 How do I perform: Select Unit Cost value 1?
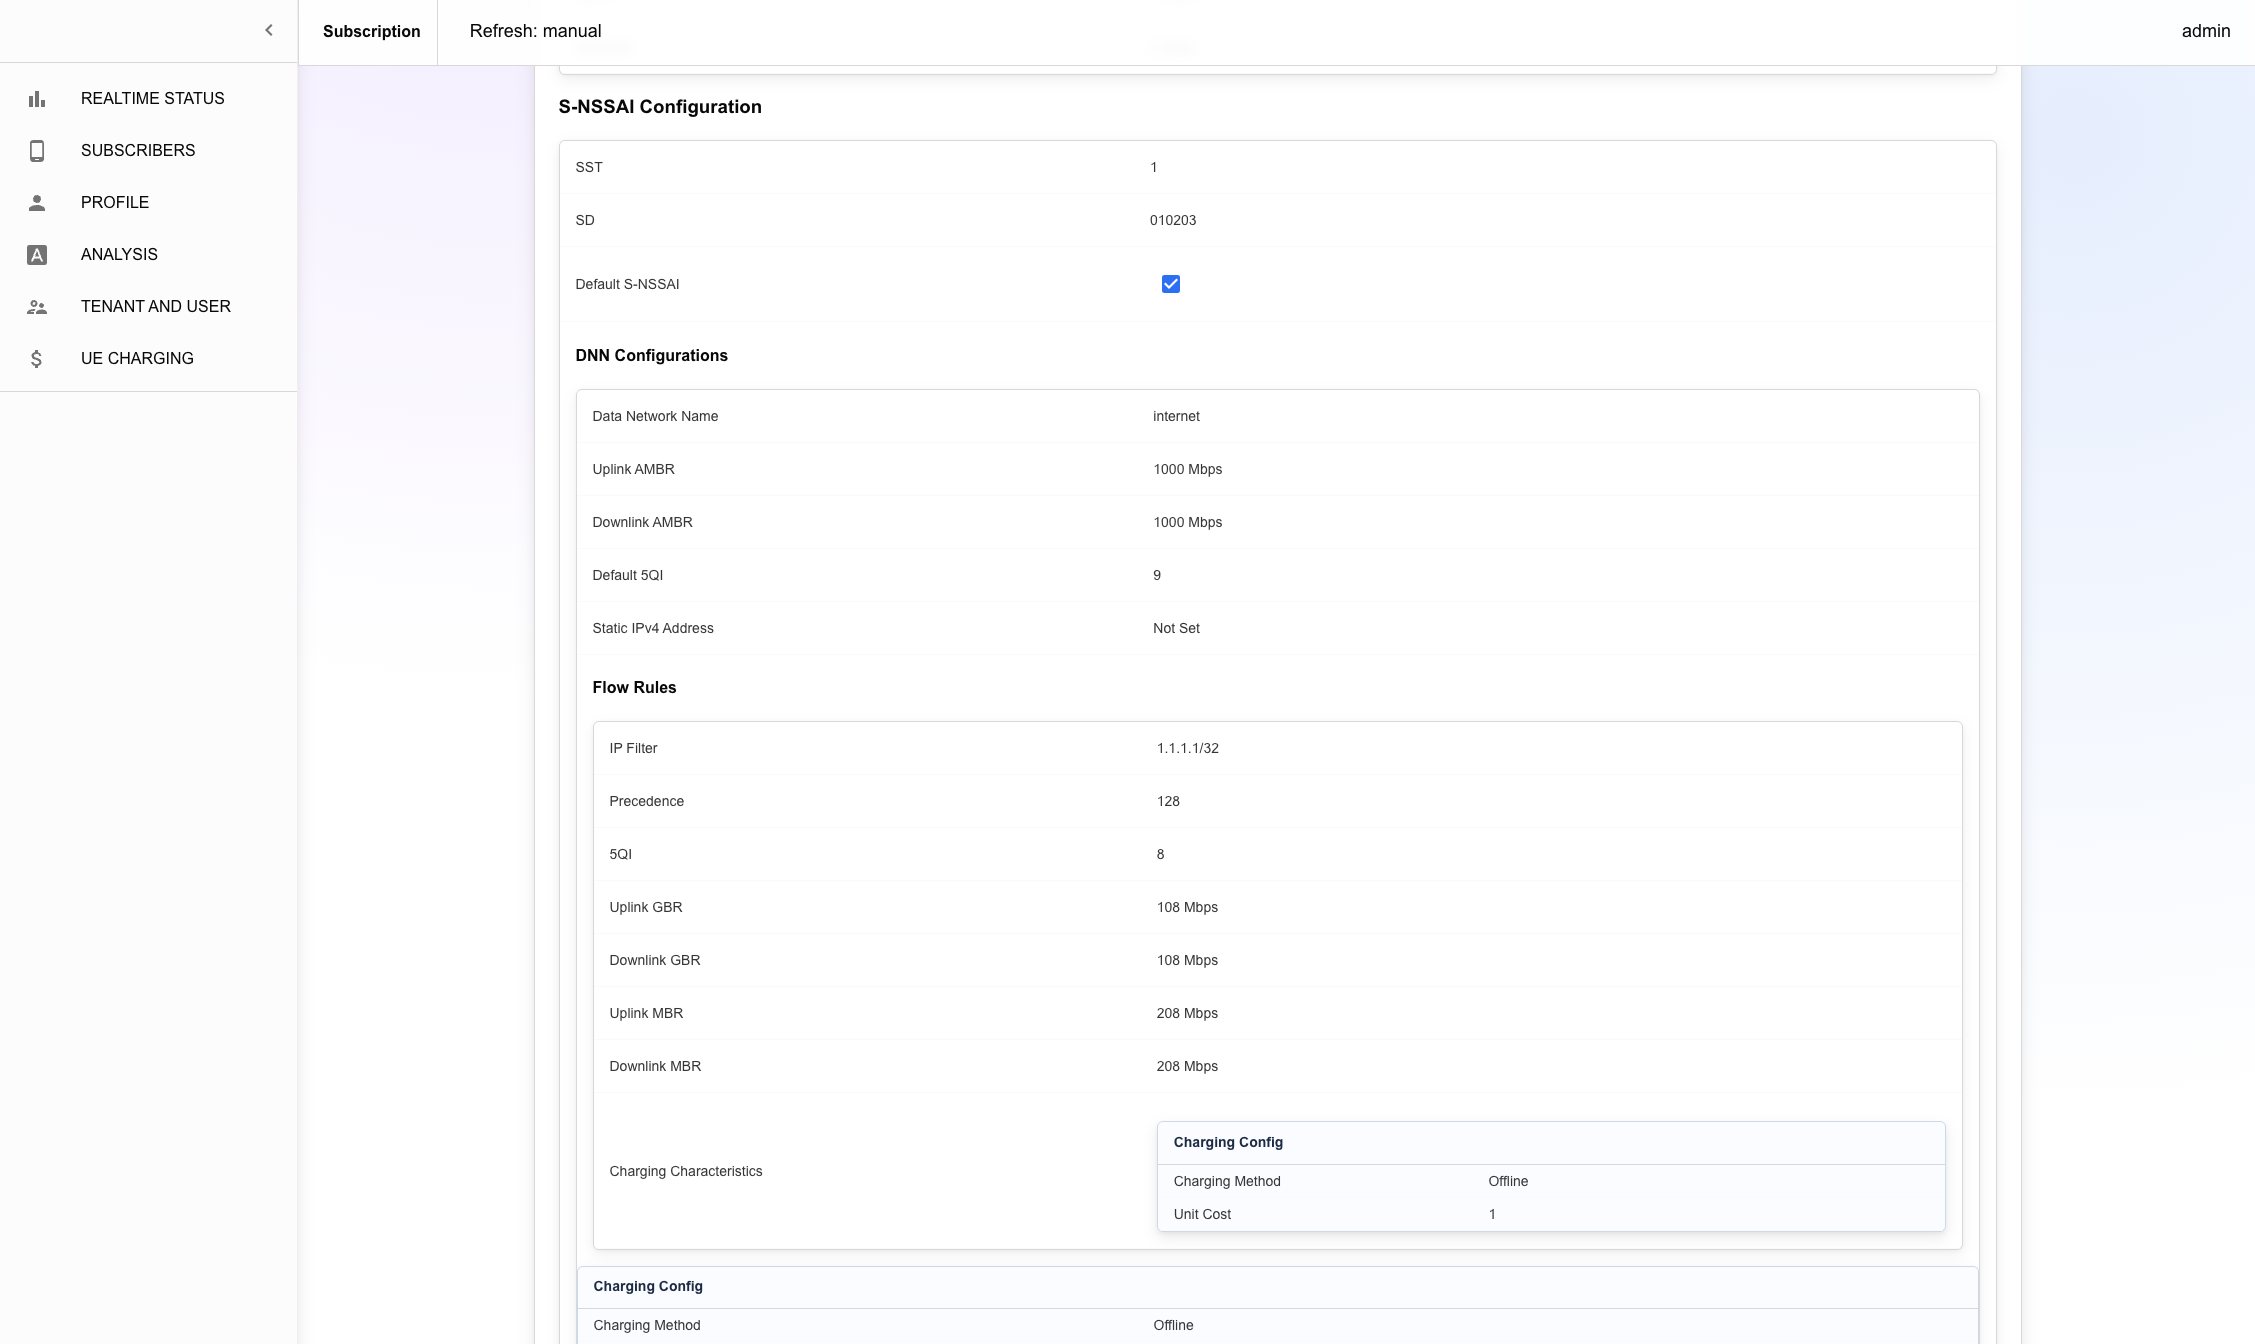1492,1214
